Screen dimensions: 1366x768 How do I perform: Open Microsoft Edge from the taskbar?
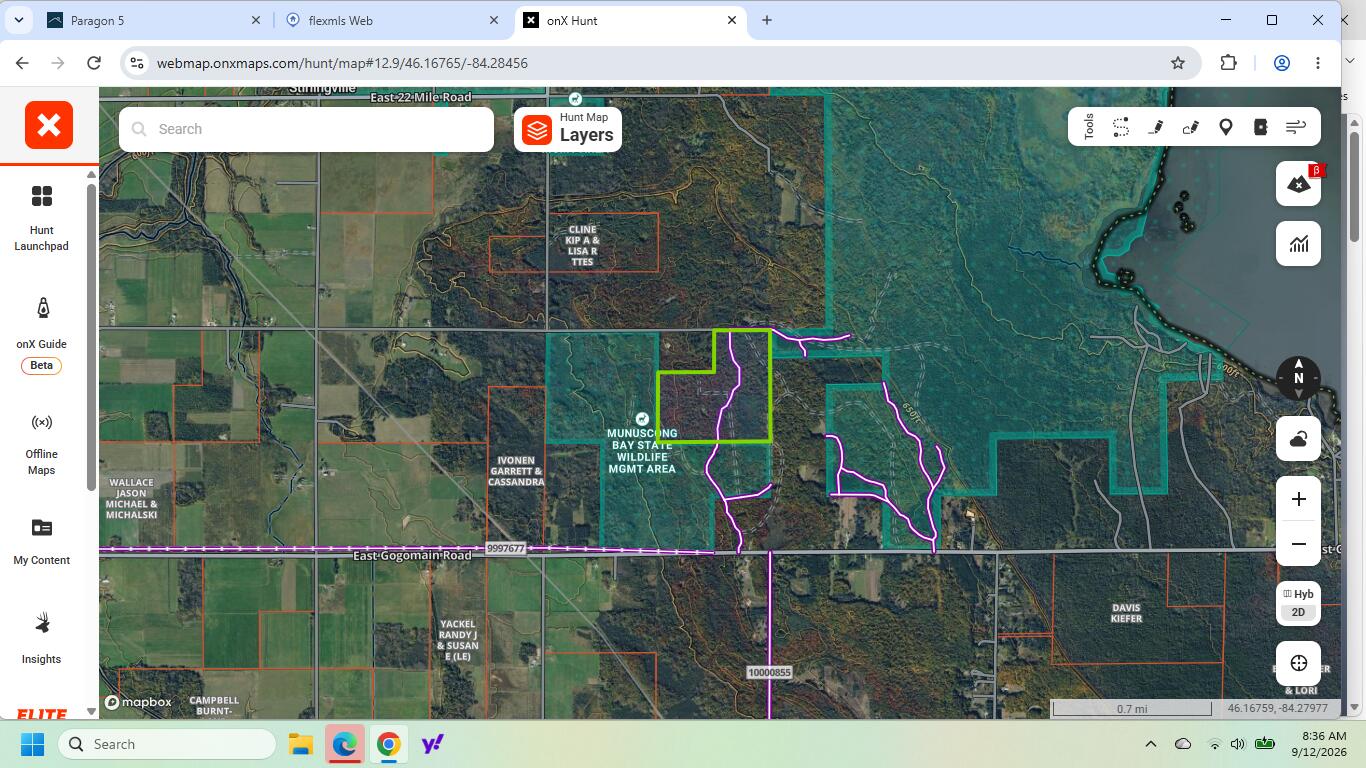pyautogui.click(x=344, y=744)
